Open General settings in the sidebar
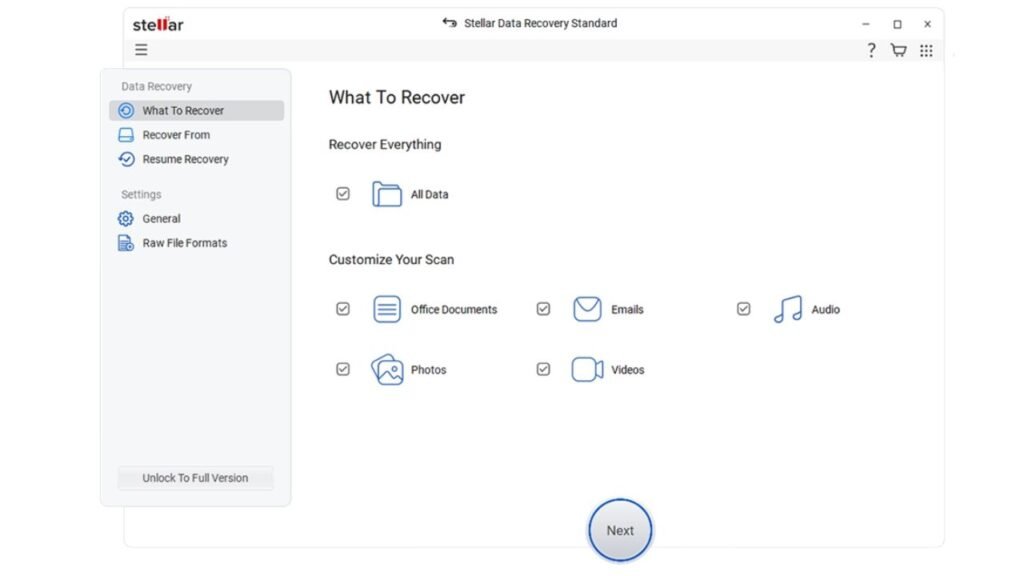Image resolution: width=1024 pixels, height=576 pixels. [161, 218]
